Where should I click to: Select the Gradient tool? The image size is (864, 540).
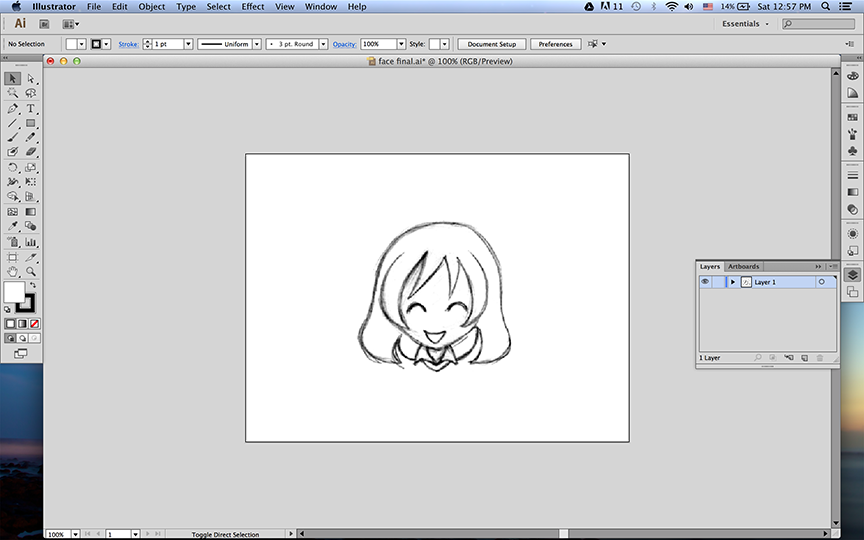(31, 212)
